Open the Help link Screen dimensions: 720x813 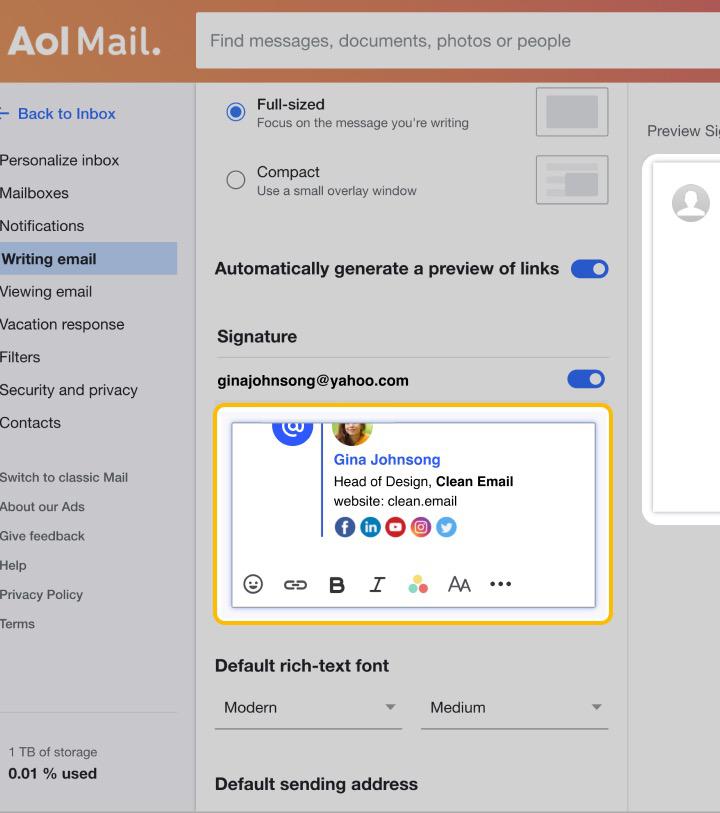coord(13,565)
